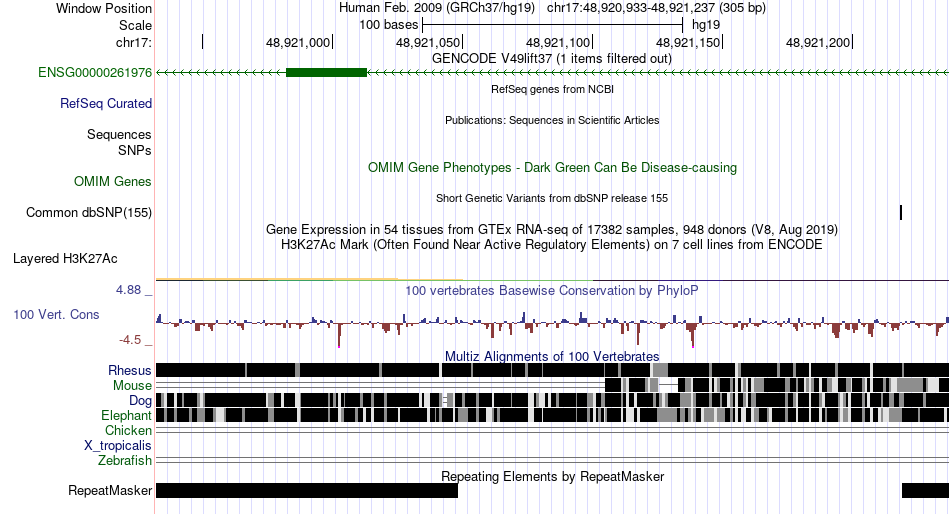The image size is (950, 514).
Task: Click the 100 vertebrates Basewise Conservation title
Action: (x=552, y=290)
